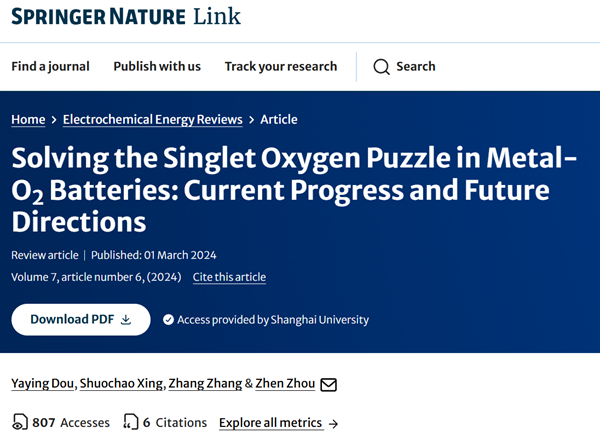Open author Yaying Dou profile
The height and width of the screenshot is (445, 600).
[x=42, y=383]
